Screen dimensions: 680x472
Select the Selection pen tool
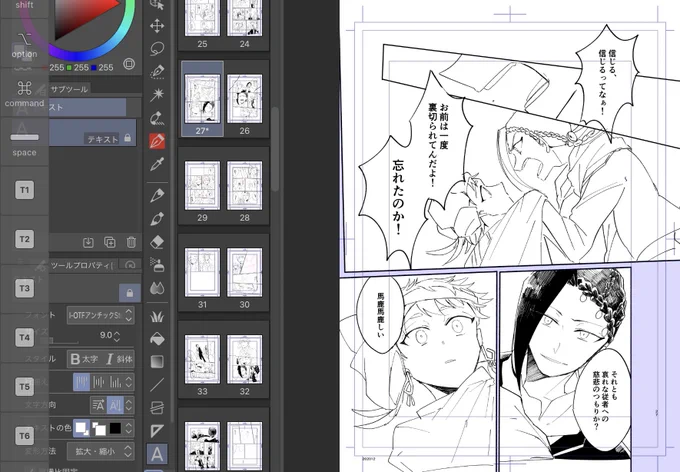tap(157, 72)
